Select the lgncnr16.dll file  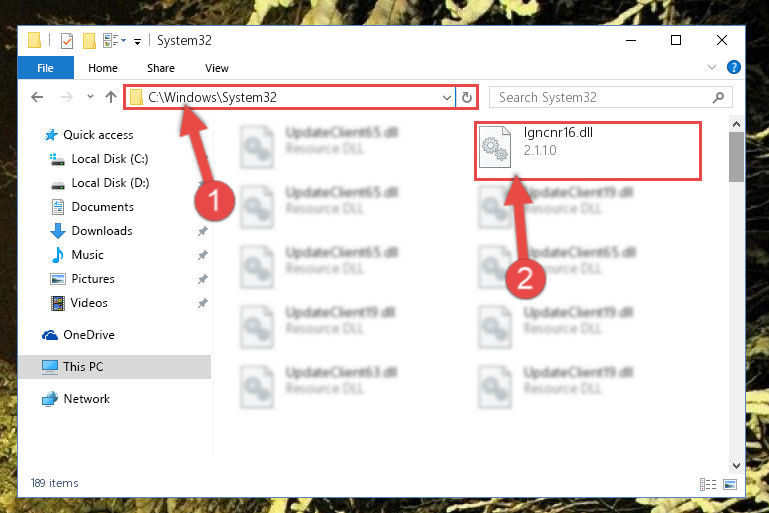click(x=588, y=151)
